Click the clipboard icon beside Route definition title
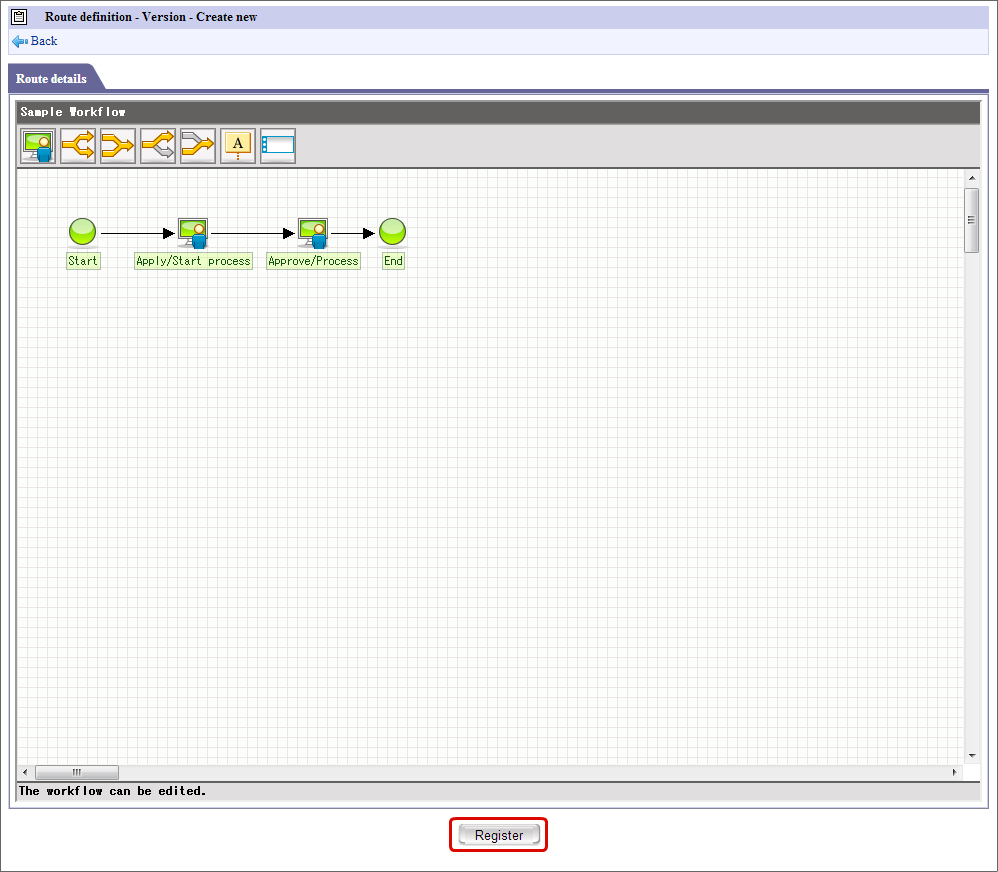This screenshot has height=872, width=998. coord(20,17)
